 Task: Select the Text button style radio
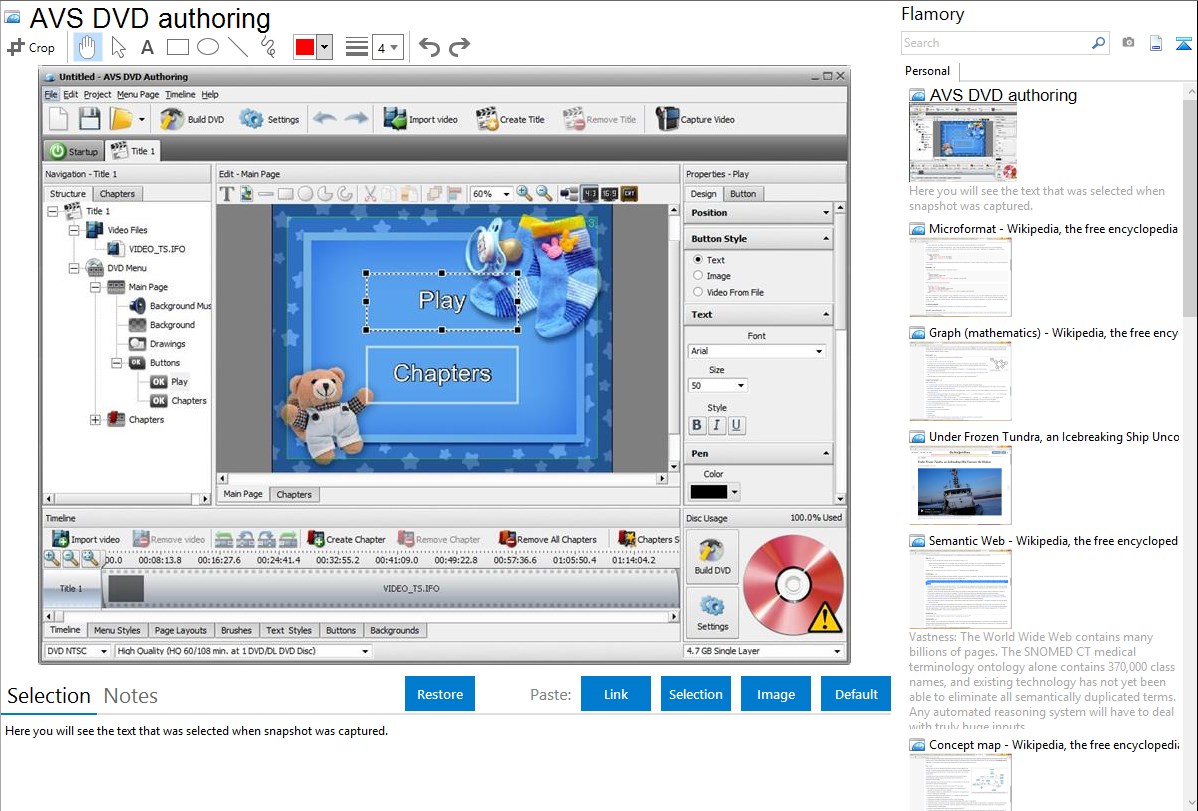click(698, 260)
